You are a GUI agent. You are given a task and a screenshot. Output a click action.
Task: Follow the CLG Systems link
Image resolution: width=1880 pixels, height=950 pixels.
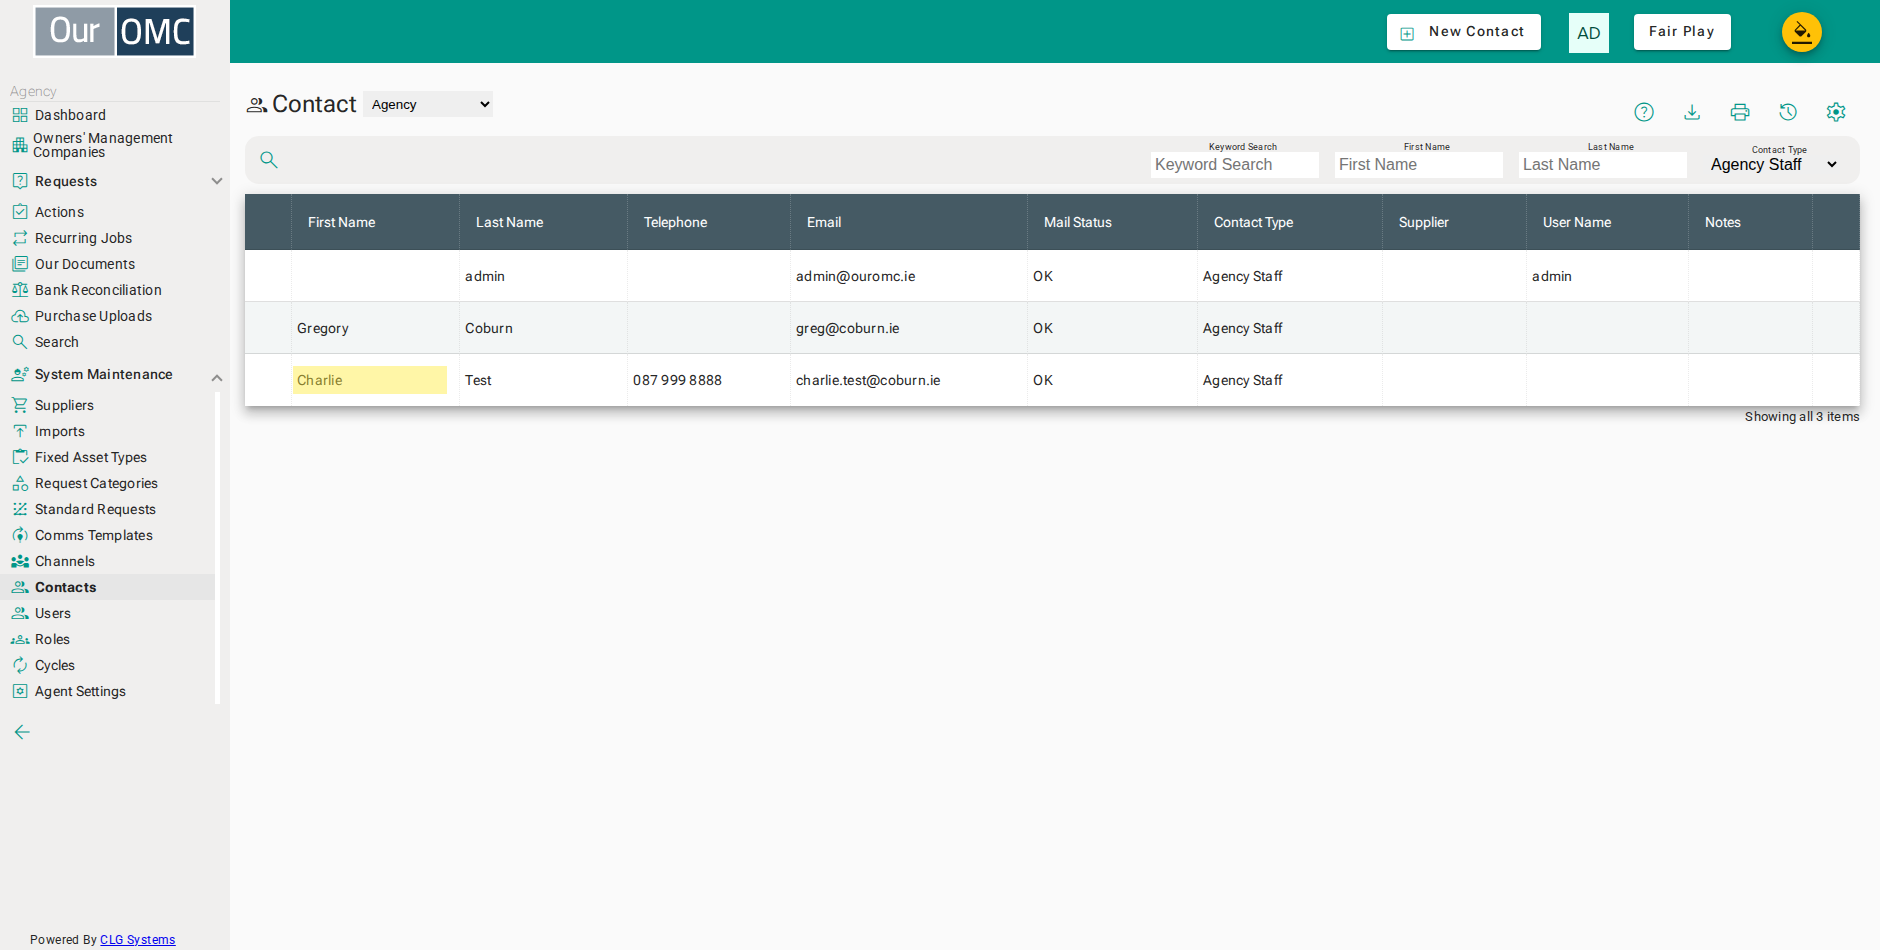tap(137, 940)
